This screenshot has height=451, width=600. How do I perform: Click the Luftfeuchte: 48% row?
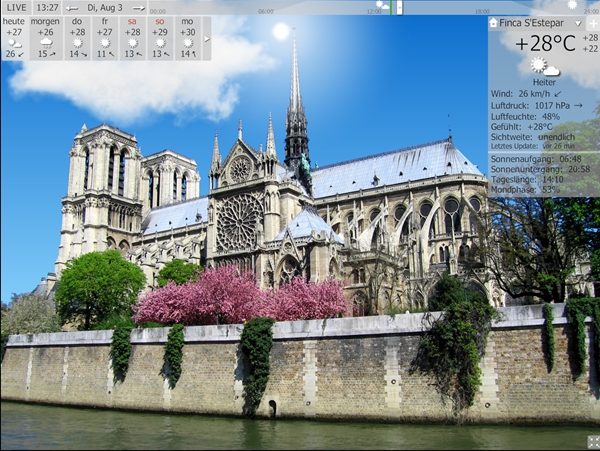(x=525, y=116)
